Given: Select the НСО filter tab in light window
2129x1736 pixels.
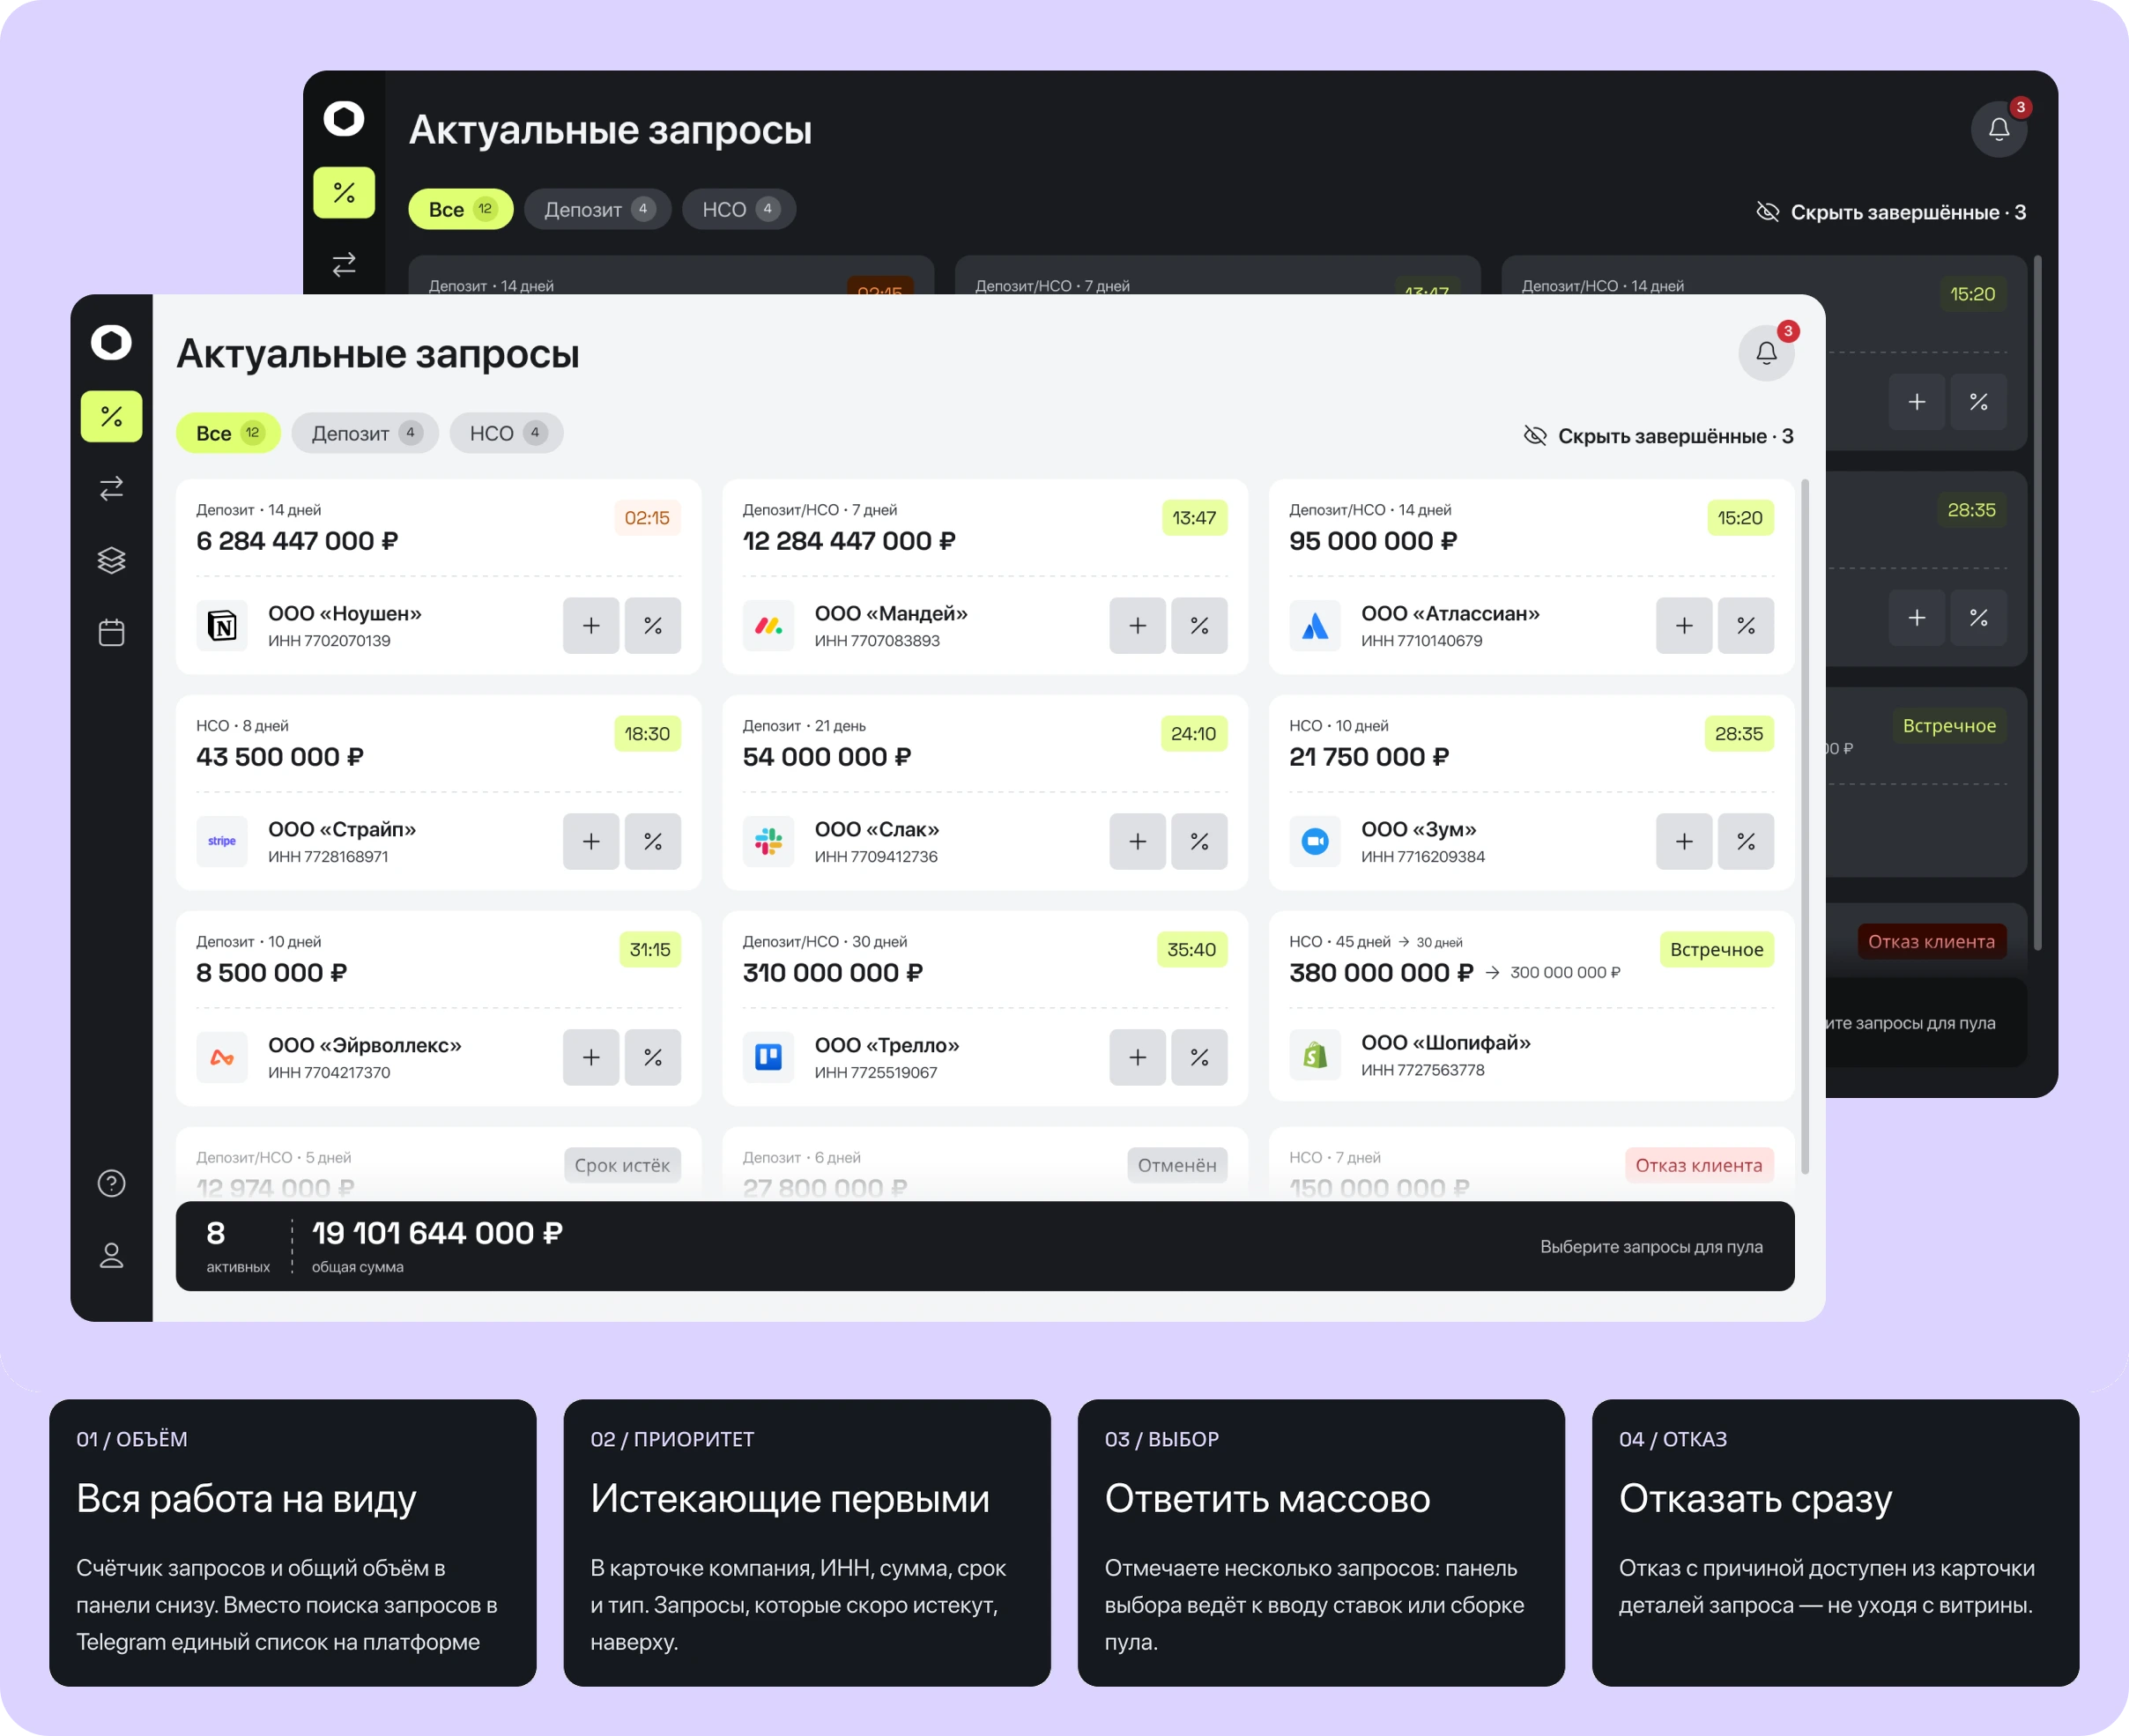Looking at the screenshot, I should [x=506, y=433].
